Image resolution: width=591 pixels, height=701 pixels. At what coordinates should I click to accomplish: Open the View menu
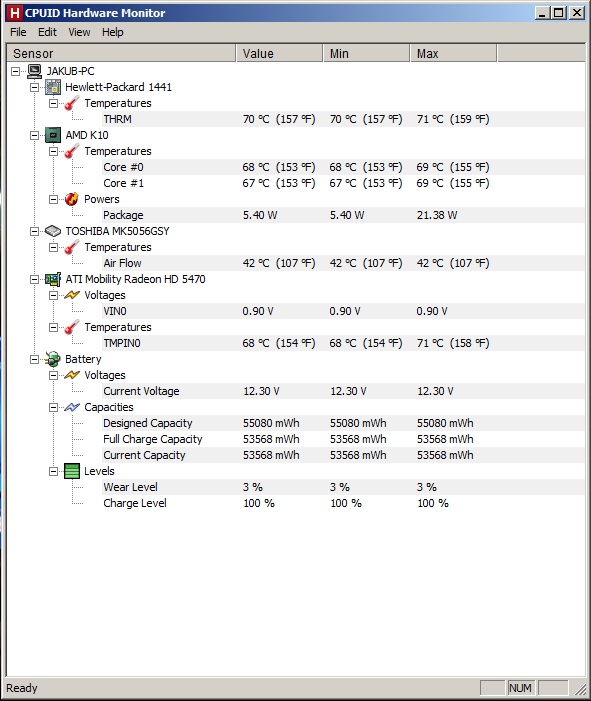click(x=79, y=32)
